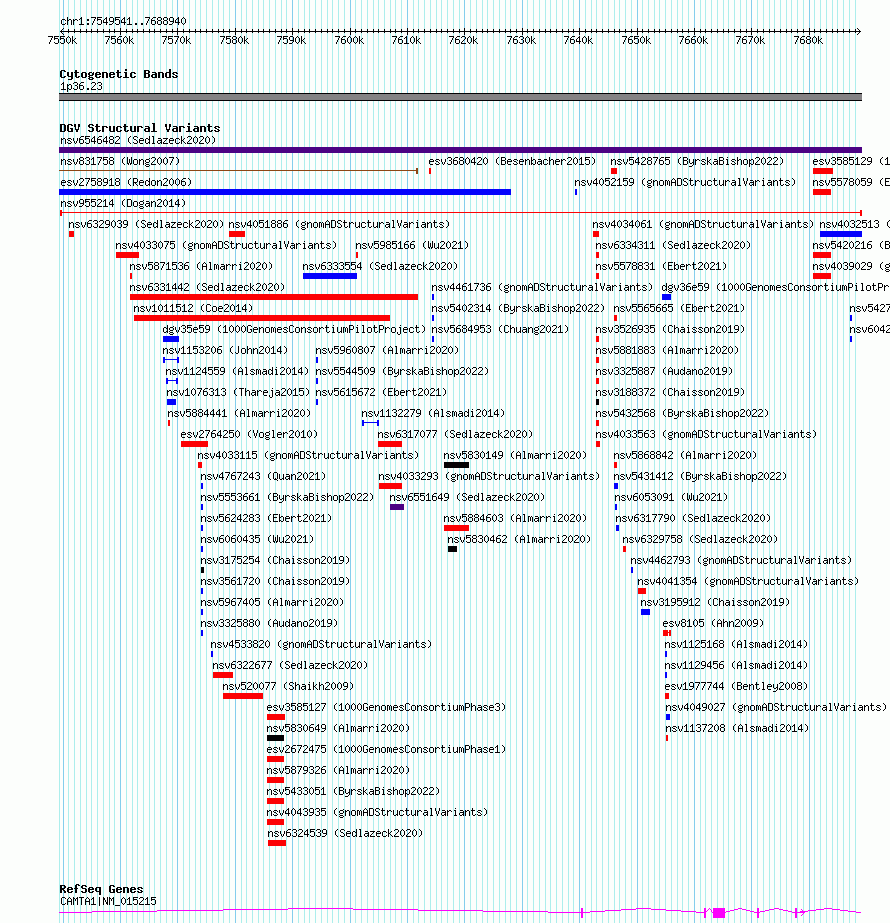The width and height of the screenshot is (890, 923).
Task: Click the Cytogenetic Bands track title
Action: pos(119,74)
